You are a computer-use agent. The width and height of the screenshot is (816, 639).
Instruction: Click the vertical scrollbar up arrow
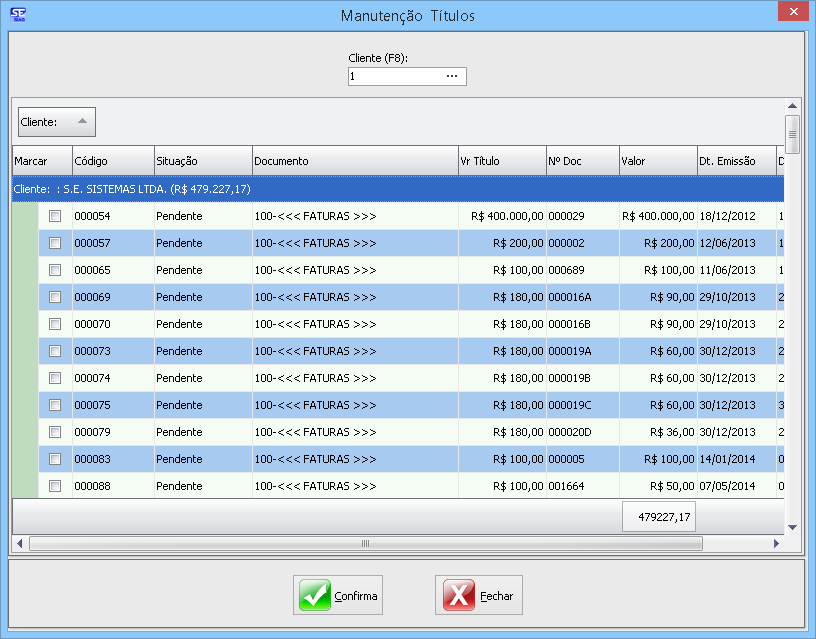(x=792, y=106)
